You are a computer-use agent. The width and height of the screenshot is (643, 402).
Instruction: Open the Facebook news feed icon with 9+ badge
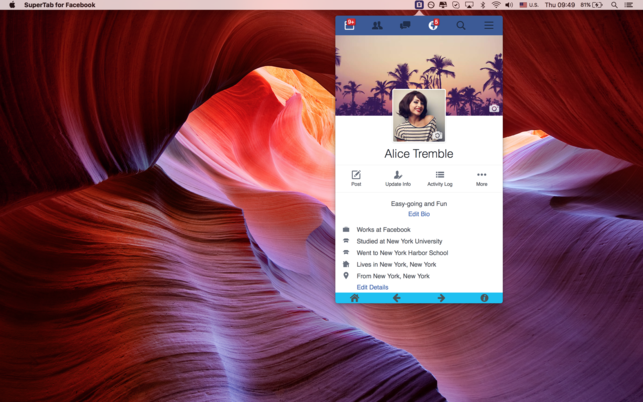pyautogui.click(x=349, y=25)
